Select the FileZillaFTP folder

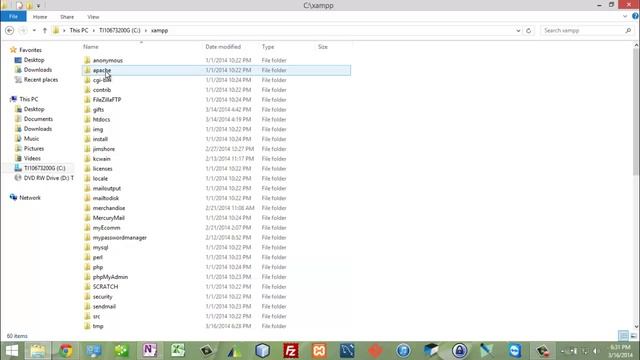coord(107,100)
